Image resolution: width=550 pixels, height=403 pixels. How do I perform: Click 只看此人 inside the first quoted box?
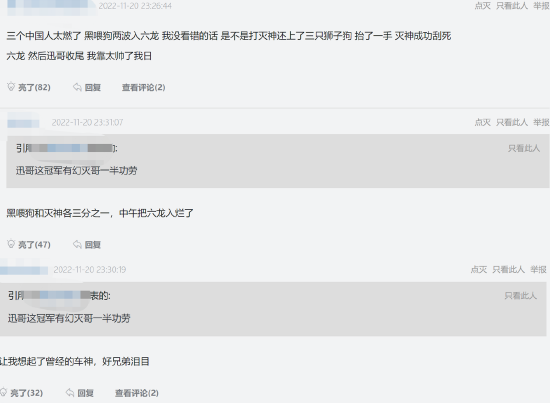[524, 148]
